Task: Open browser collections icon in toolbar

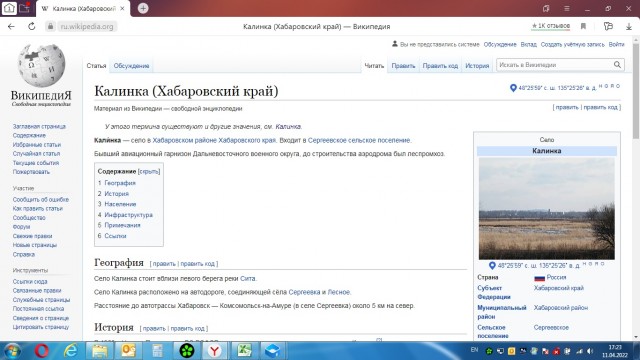Action: pos(608,27)
